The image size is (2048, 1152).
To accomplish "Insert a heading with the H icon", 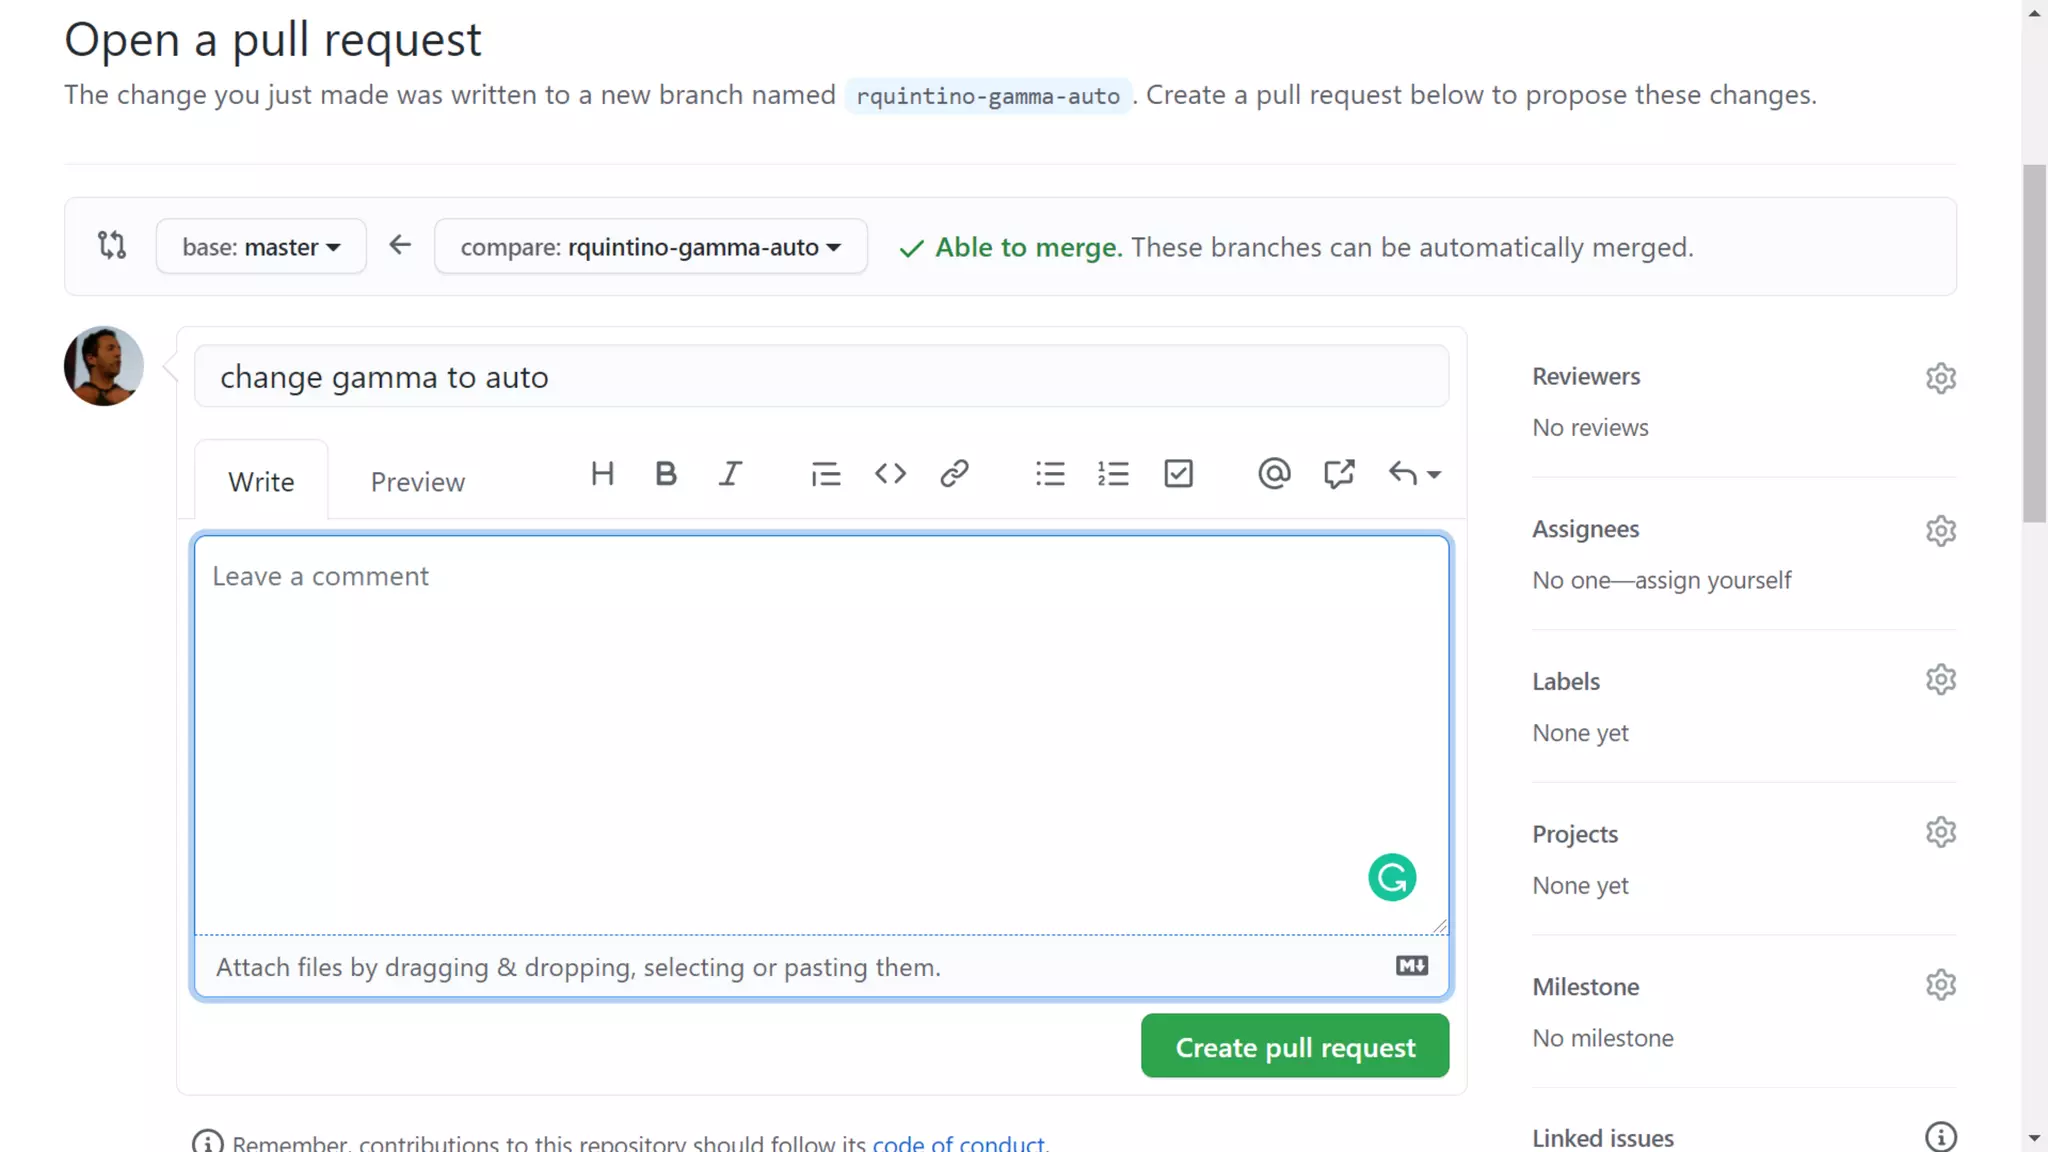I will [602, 474].
